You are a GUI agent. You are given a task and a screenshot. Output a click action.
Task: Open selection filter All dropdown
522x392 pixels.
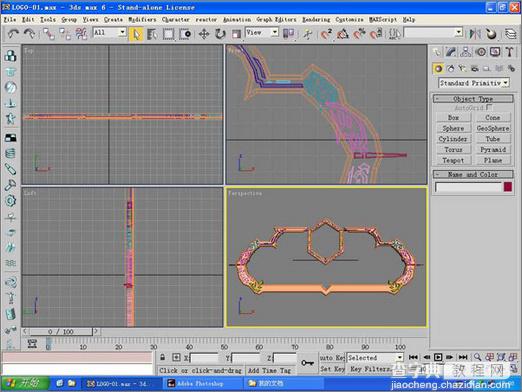[109, 32]
